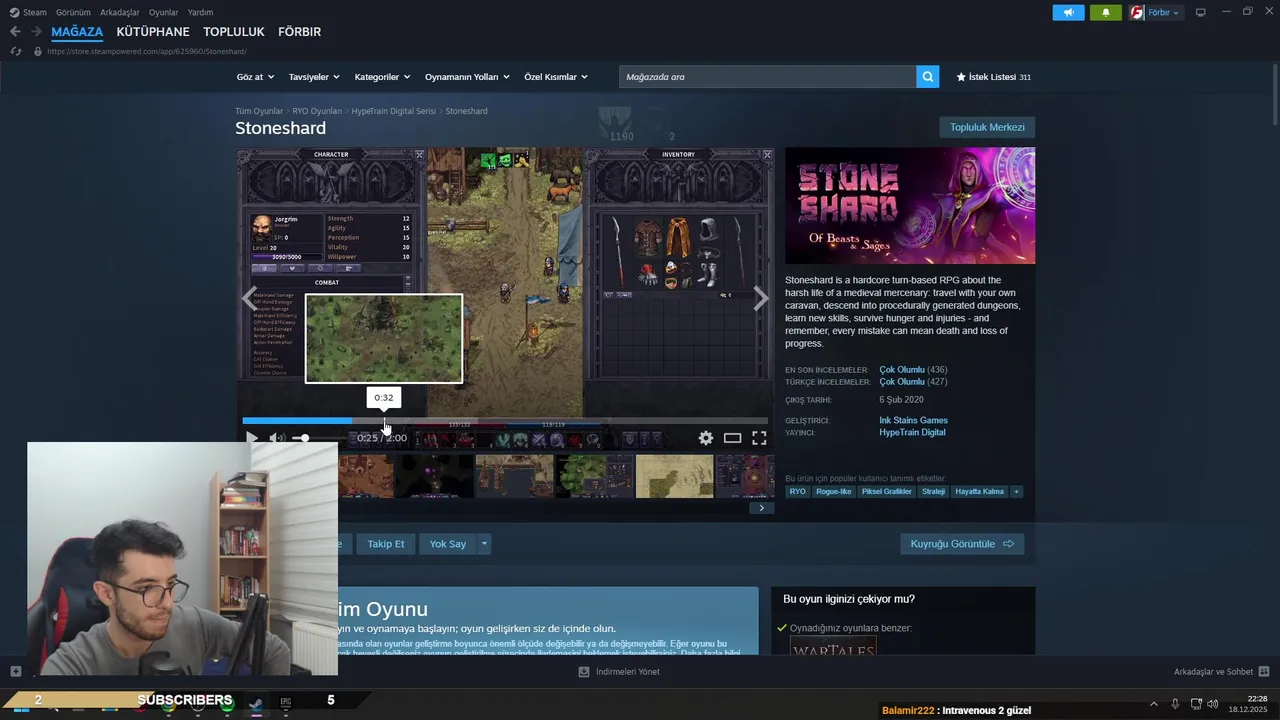Go forward with the right arrow
The width and height of the screenshot is (1280, 720).
(36, 32)
